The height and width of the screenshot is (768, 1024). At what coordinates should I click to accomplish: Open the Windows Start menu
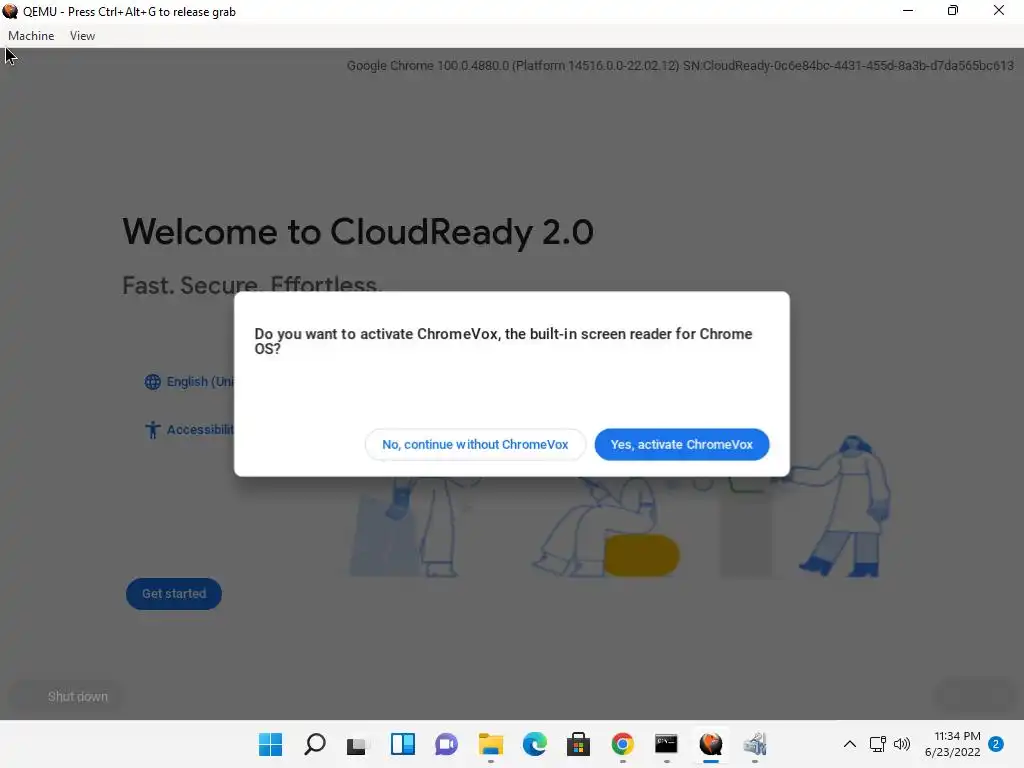270,744
